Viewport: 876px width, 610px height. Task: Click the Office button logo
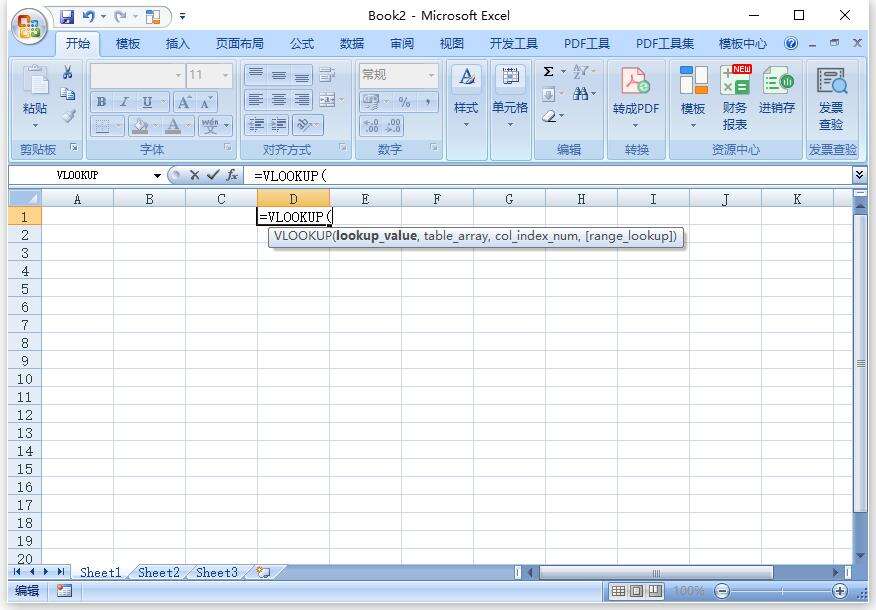tap(29, 26)
